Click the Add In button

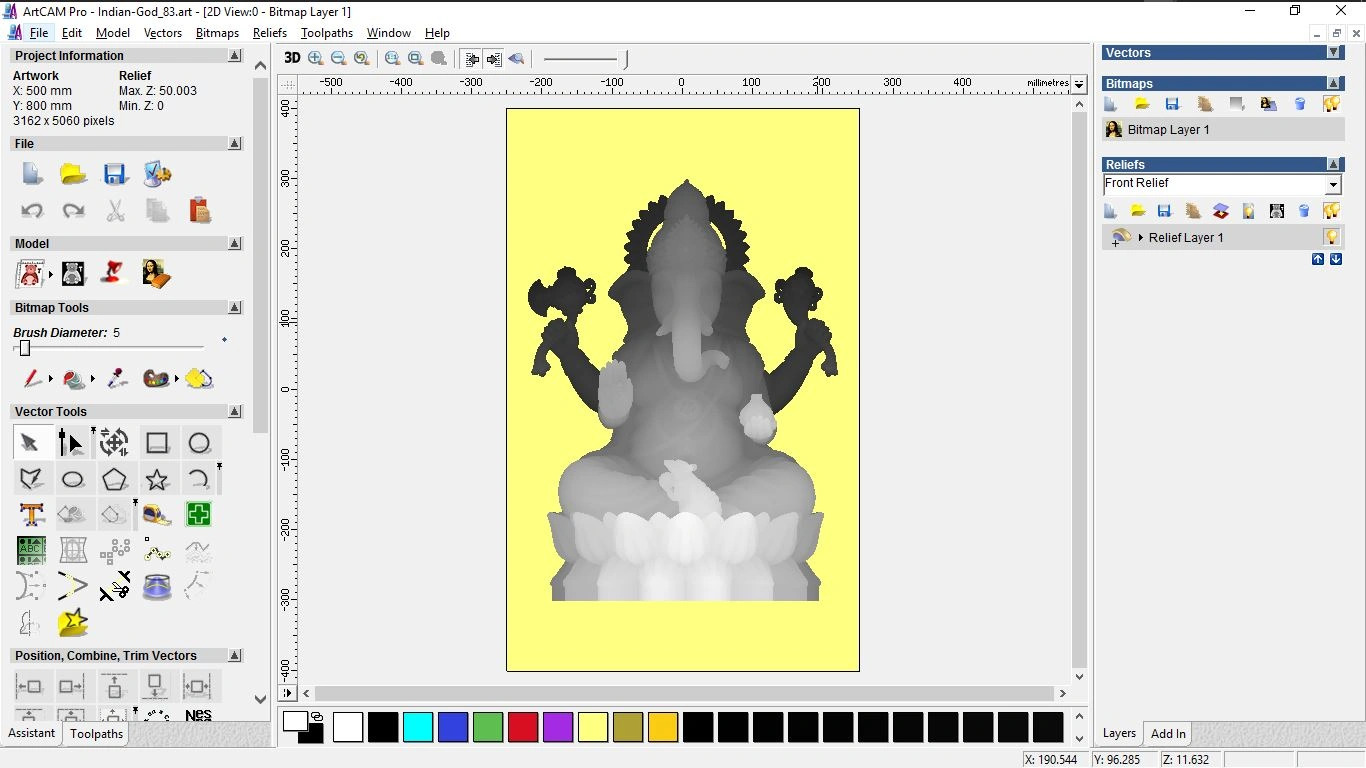1167,733
